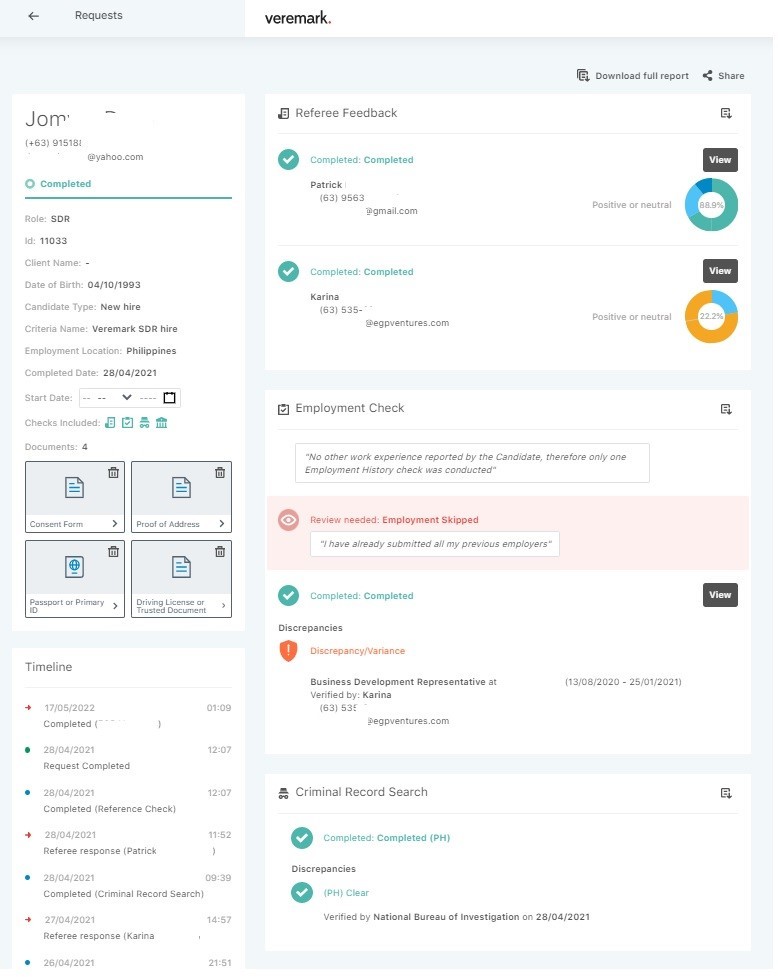Click the eye icon for Employment Skipped review

click(288, 520)
